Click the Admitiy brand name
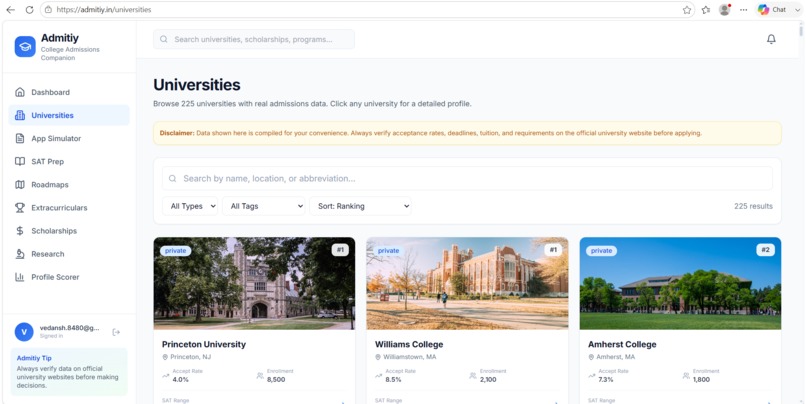Screen dimensions: 806x404 (60, 38)
